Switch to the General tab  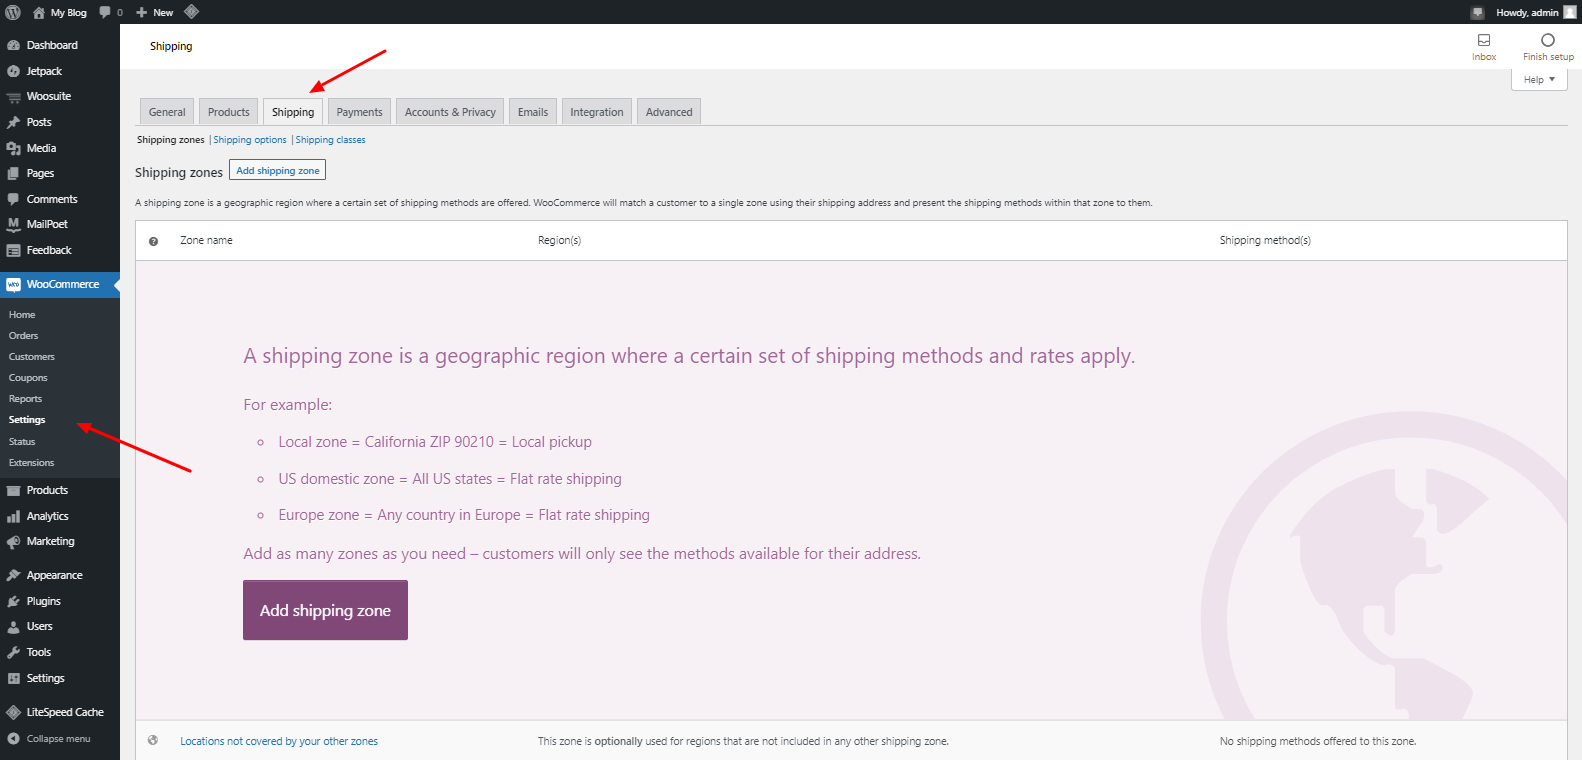pyautogui.click(x=167, y=112)
